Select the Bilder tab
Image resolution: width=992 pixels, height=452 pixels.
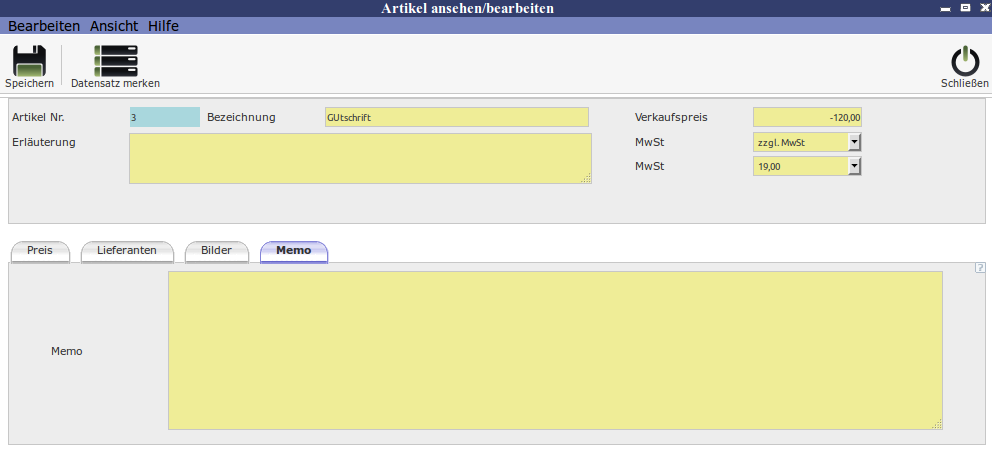[x=216, y=251]
